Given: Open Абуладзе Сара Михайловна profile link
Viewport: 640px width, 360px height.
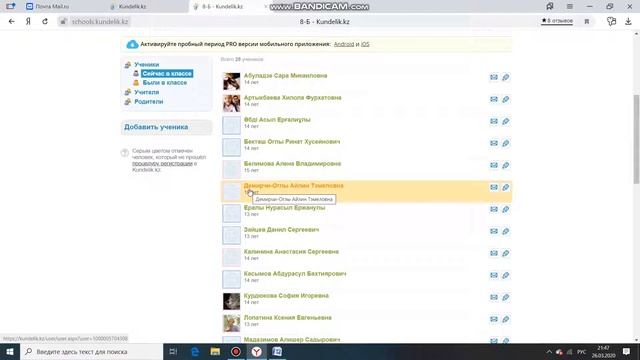Looking at the screenshot, I should tap(285, 76).
